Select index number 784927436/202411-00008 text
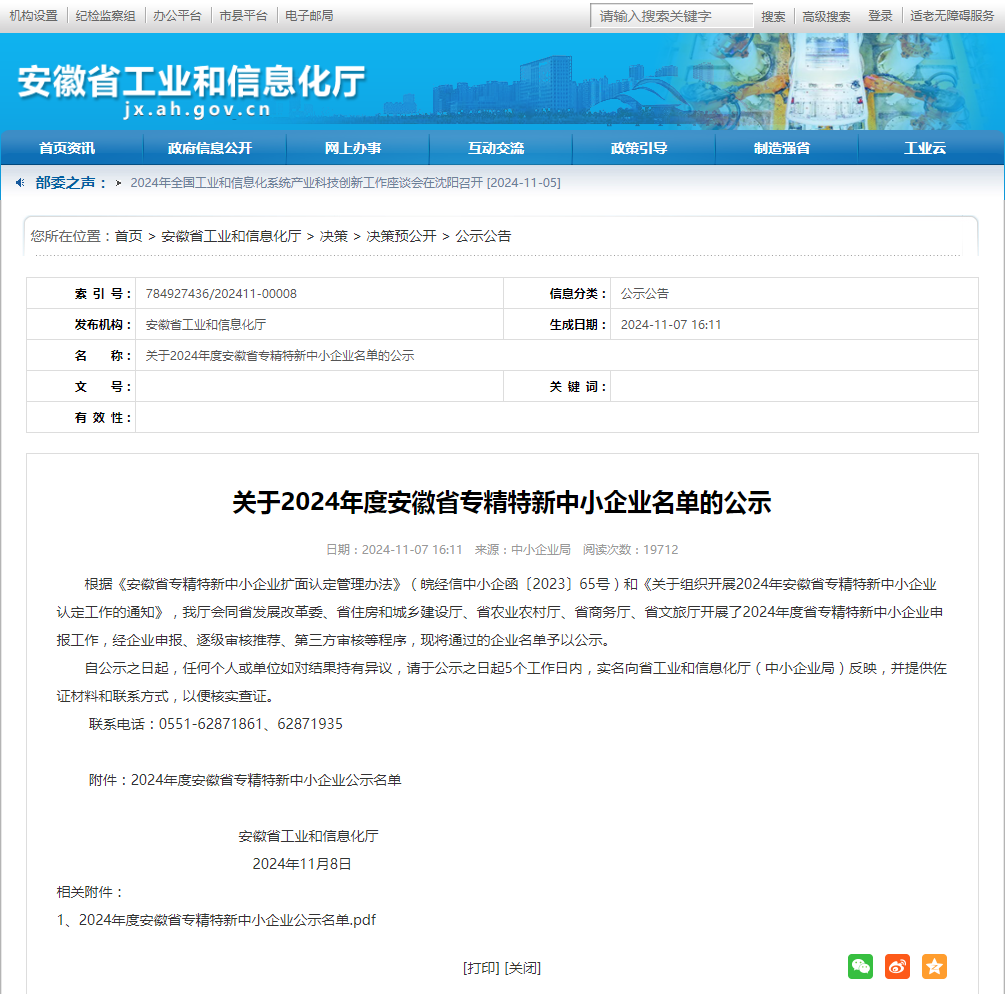The width and height of the screenshot is (1005, 994). click(x=221, y=294)
